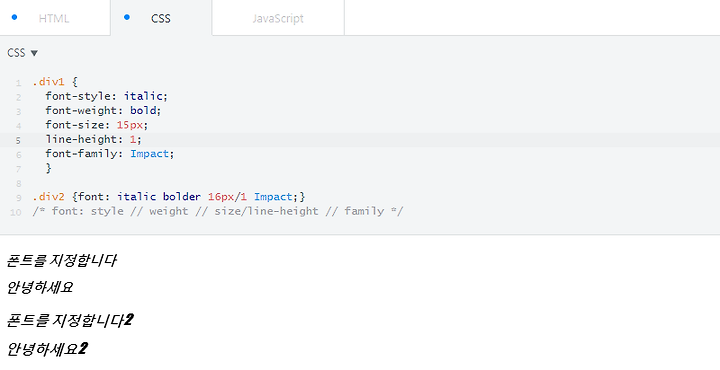The image size is (720, 370).
Task: Click the closing brace on line 7
Action: [x=48, y=168]
